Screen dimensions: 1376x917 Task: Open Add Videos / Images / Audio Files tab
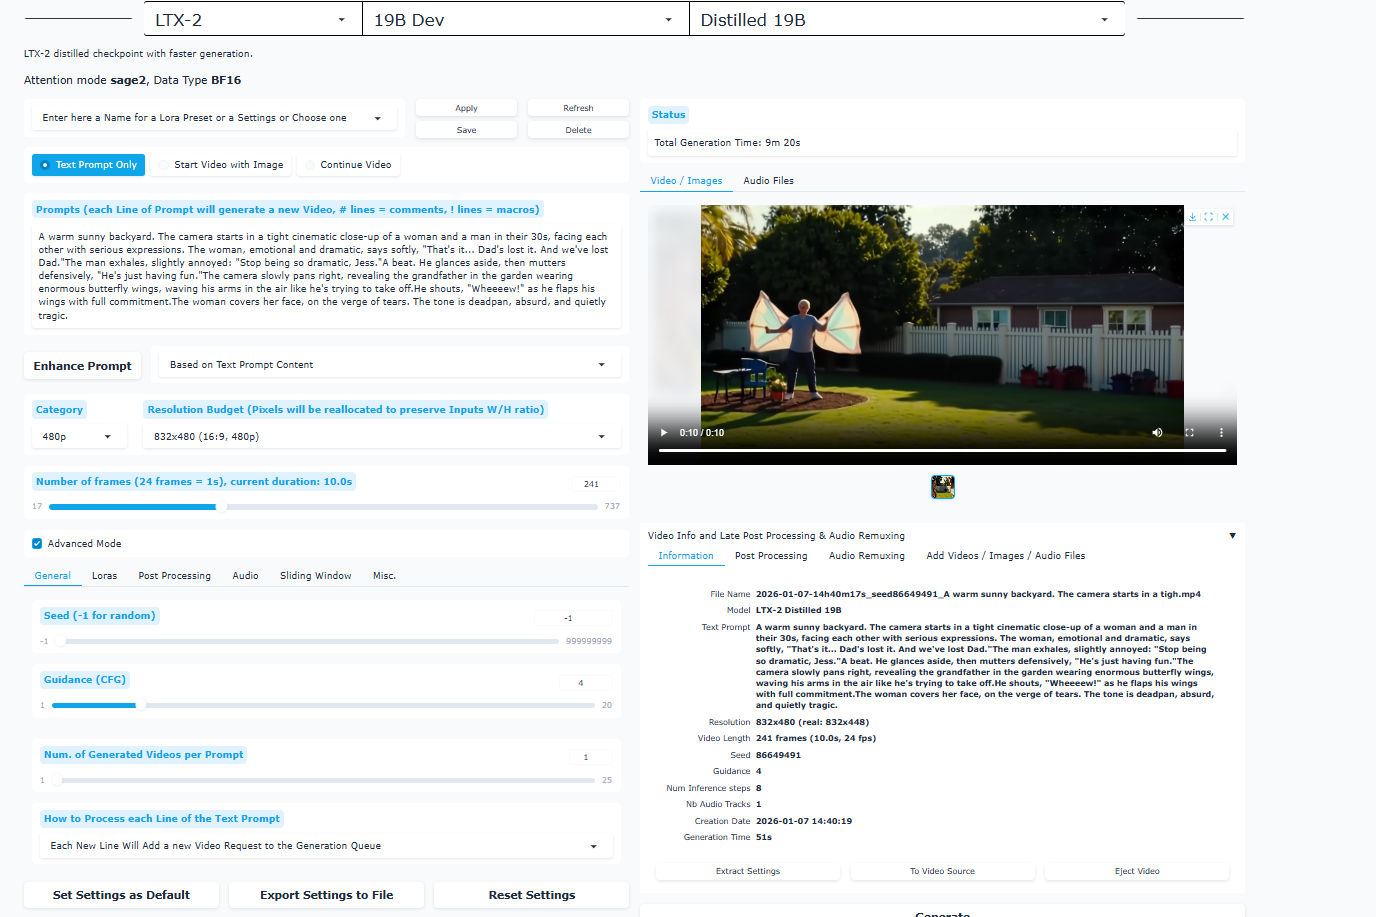pos(1006,556)
